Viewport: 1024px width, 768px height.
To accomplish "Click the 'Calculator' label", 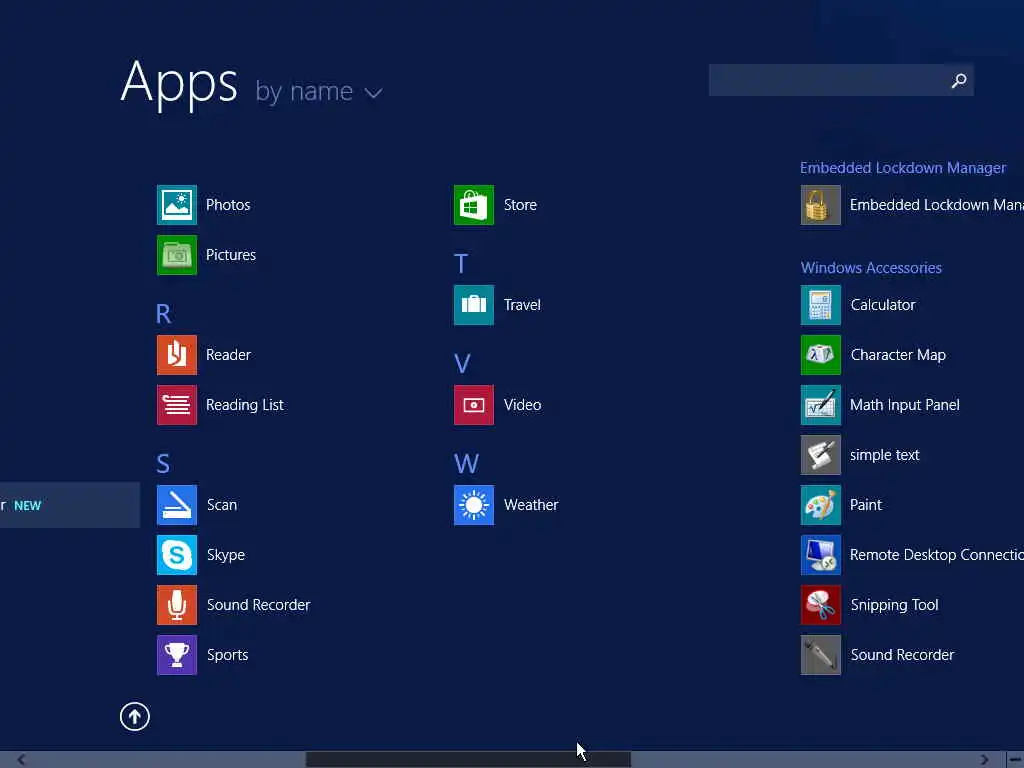I will tap(883, 305).
